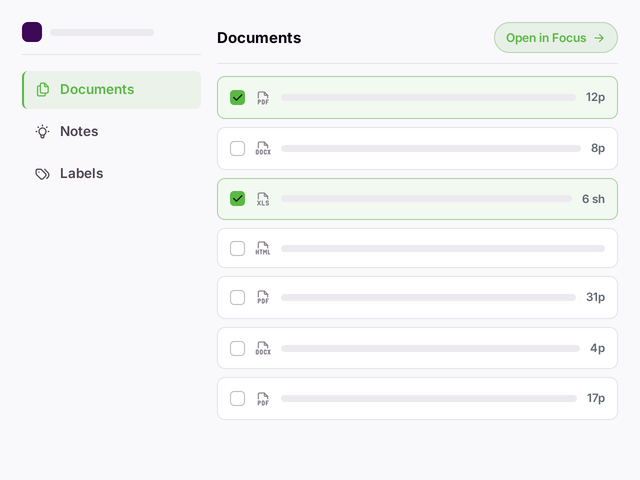Click the PDF file icon in 17p row

point(263,399)
